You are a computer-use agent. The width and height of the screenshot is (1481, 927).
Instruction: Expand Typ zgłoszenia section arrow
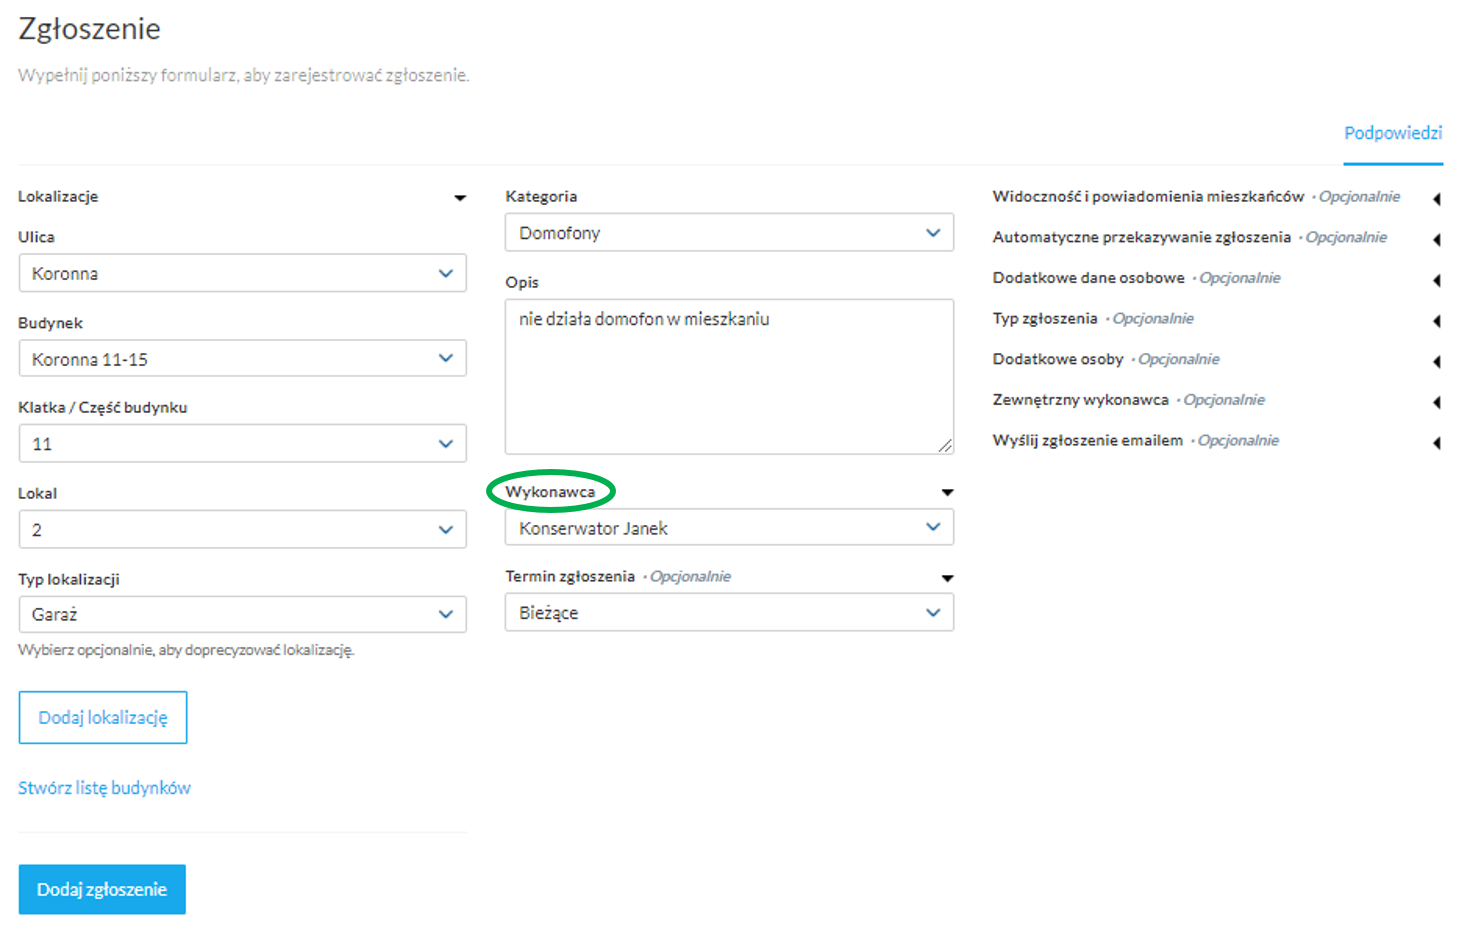1437,321
